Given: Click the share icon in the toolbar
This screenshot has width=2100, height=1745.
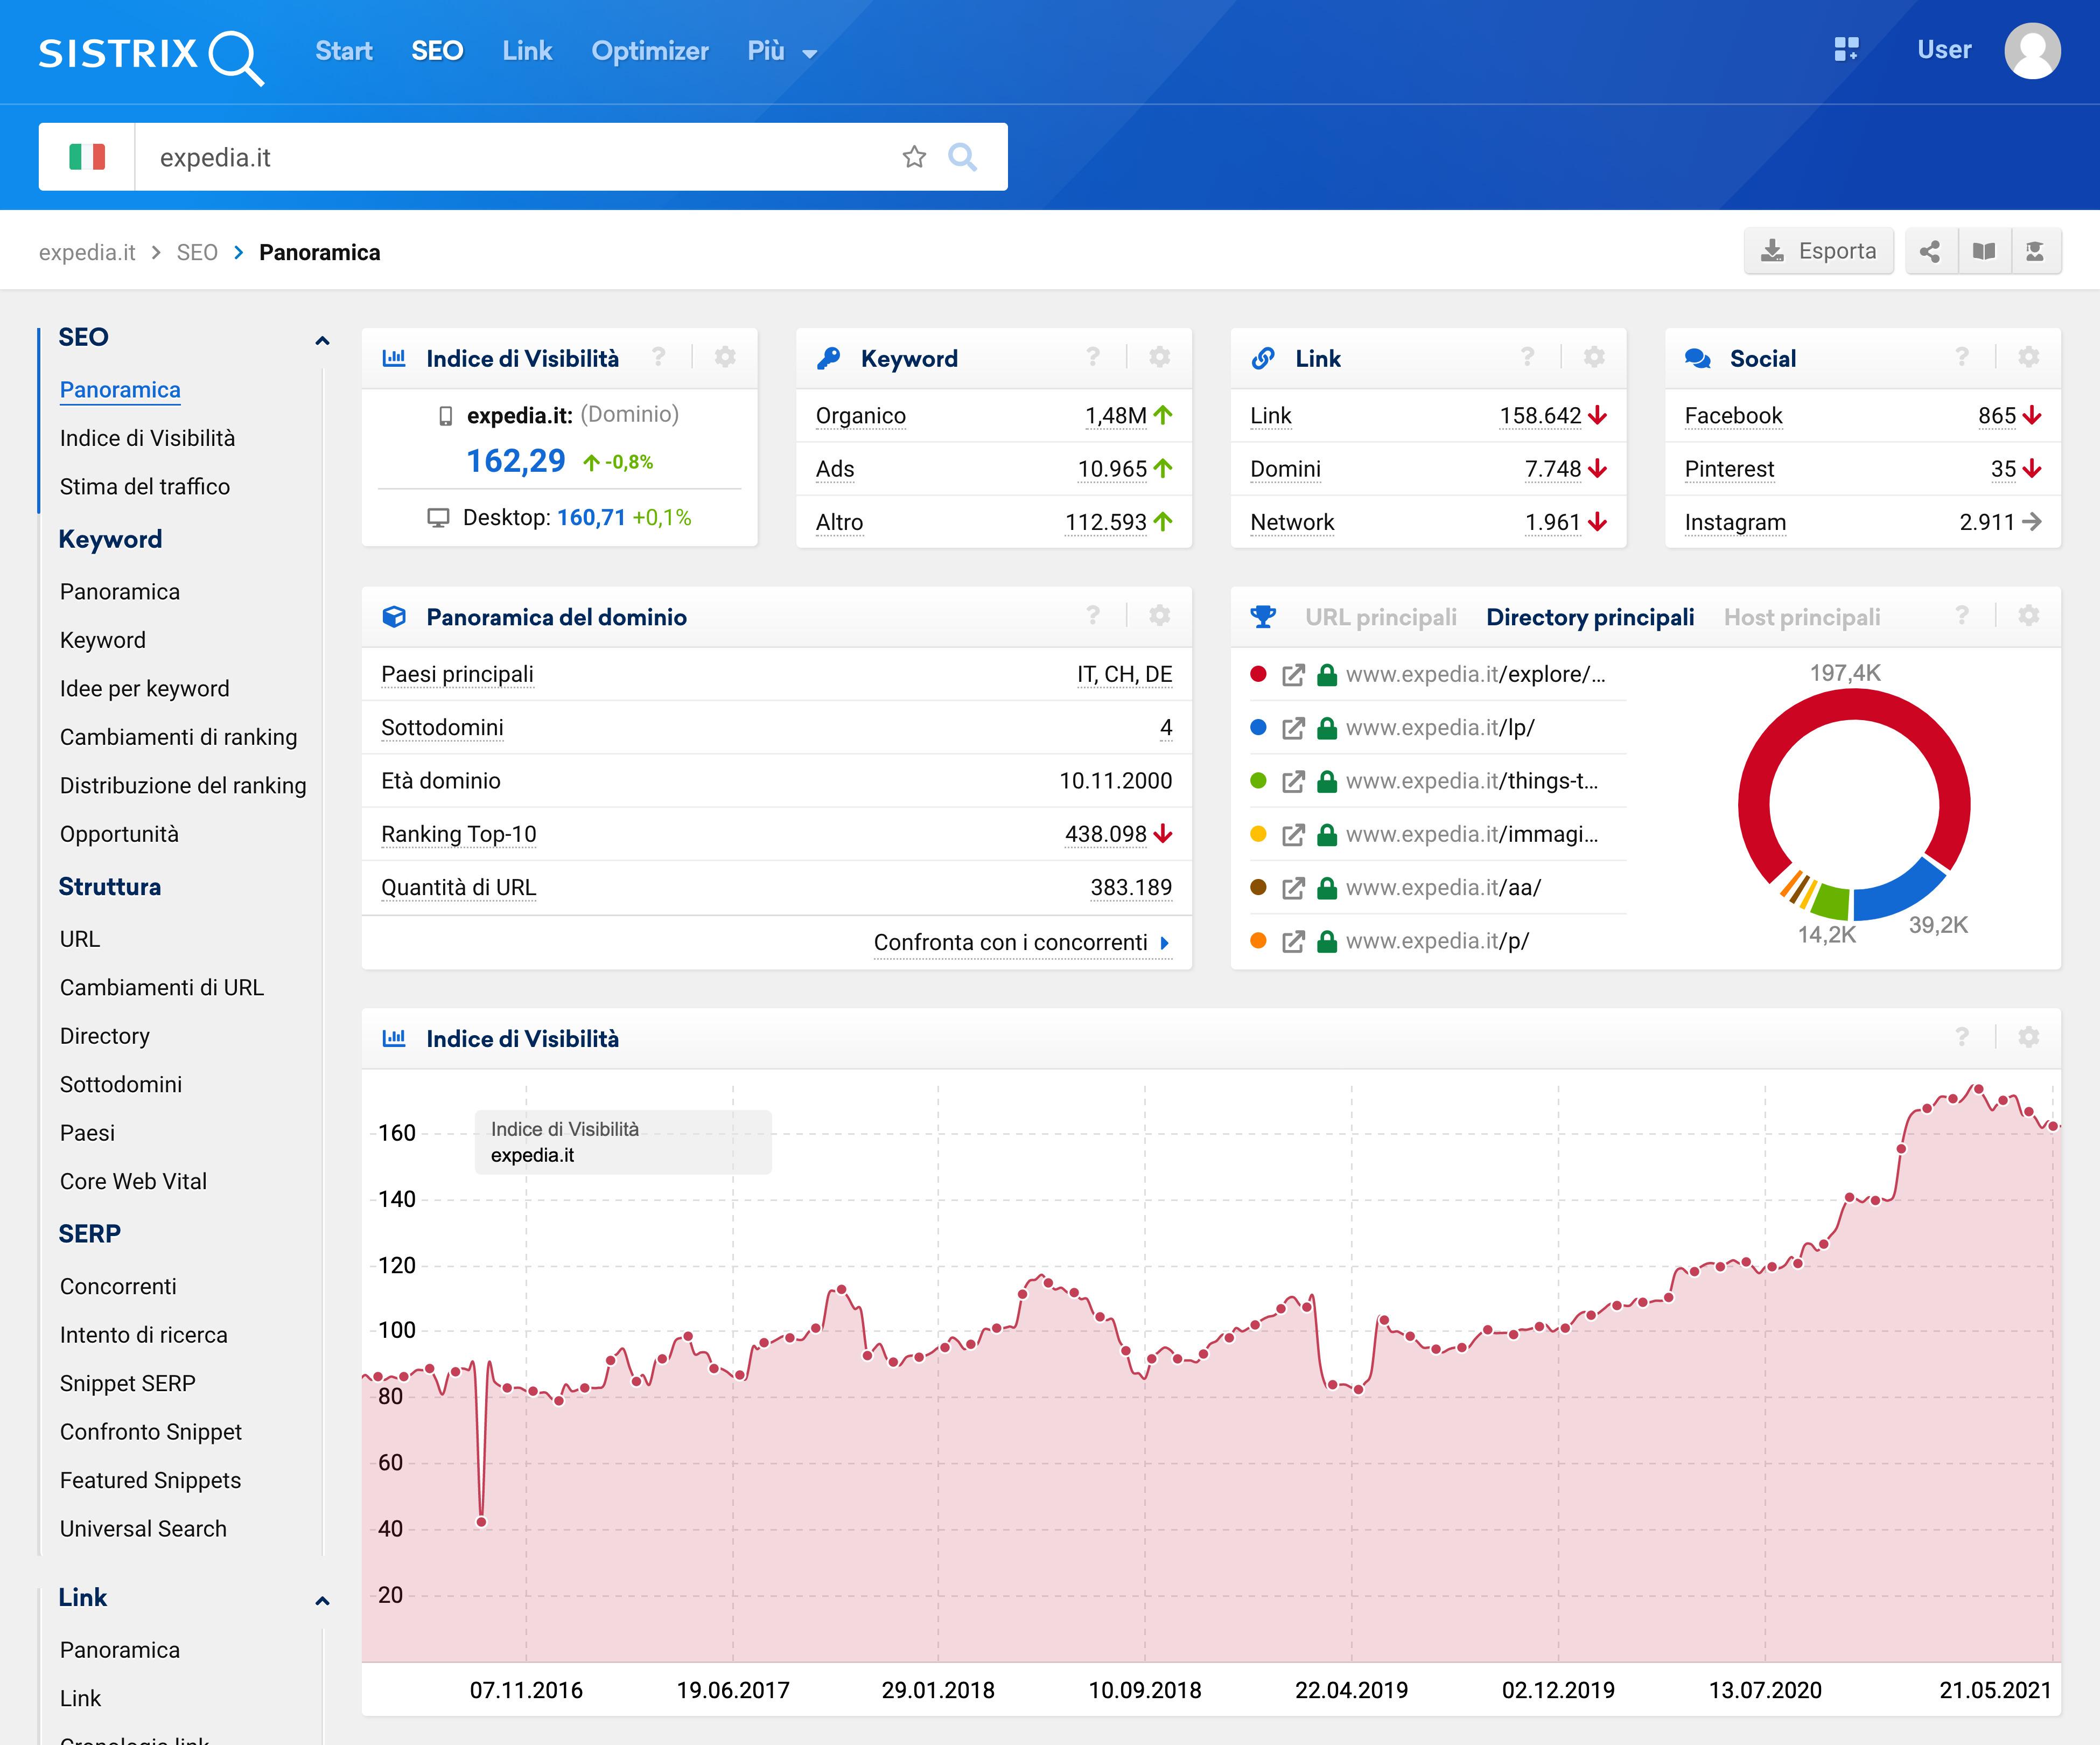Looking at the screenshot, I should tap(1930, 251).
